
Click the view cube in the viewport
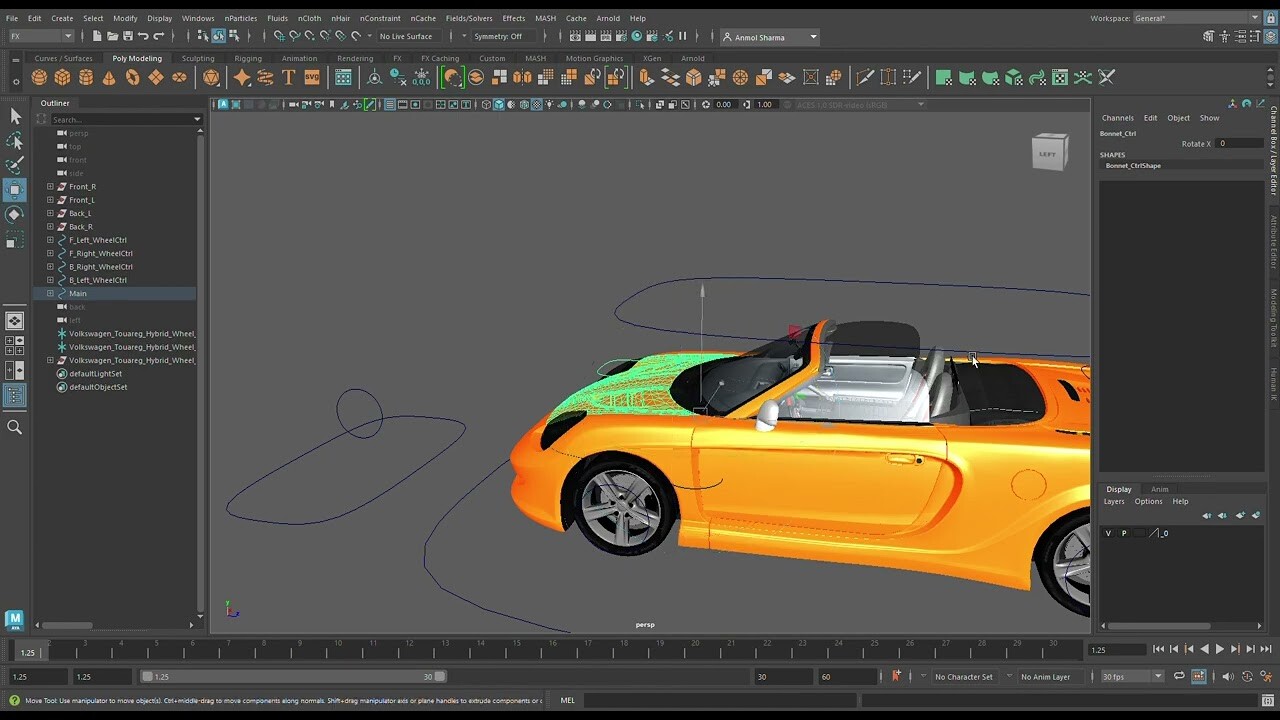click(1049, 153)
